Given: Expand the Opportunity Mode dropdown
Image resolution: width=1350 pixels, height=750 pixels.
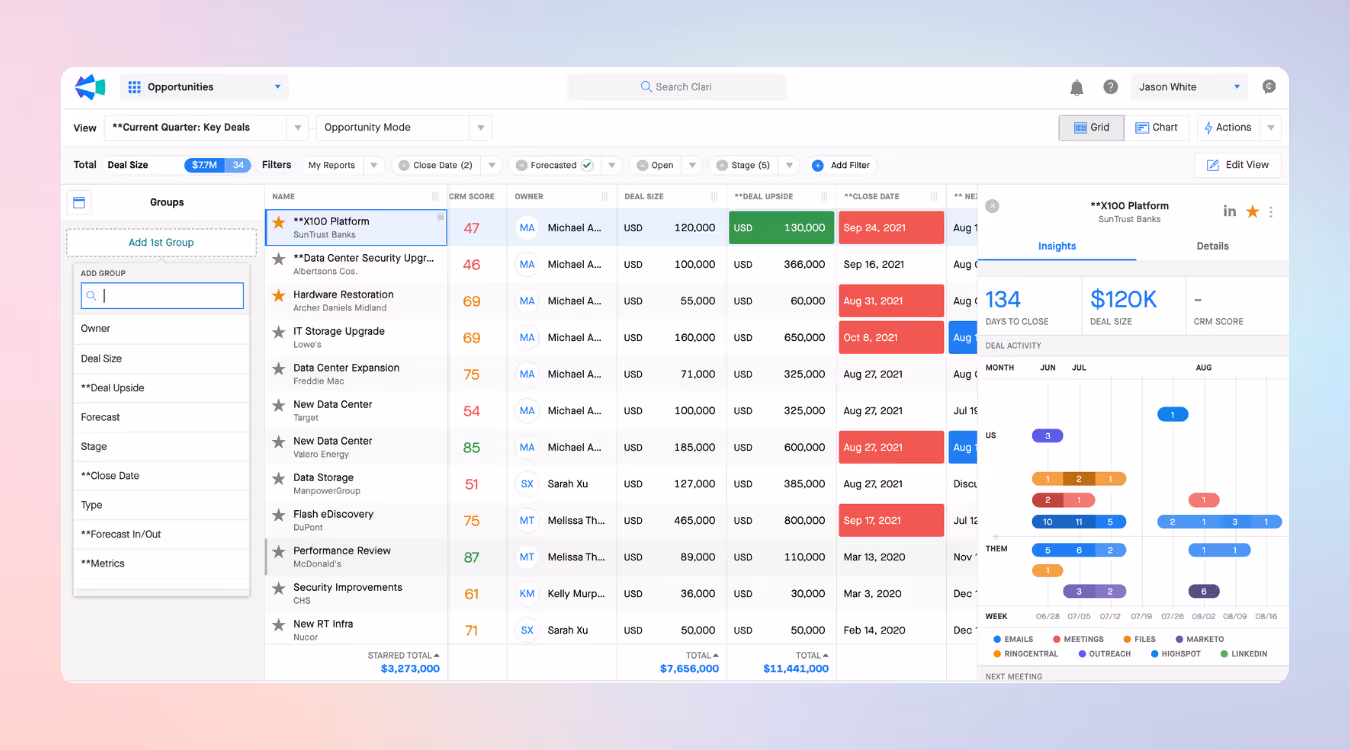Looking at the screenshot, I should pyautogui.click(x=481, y=128).
